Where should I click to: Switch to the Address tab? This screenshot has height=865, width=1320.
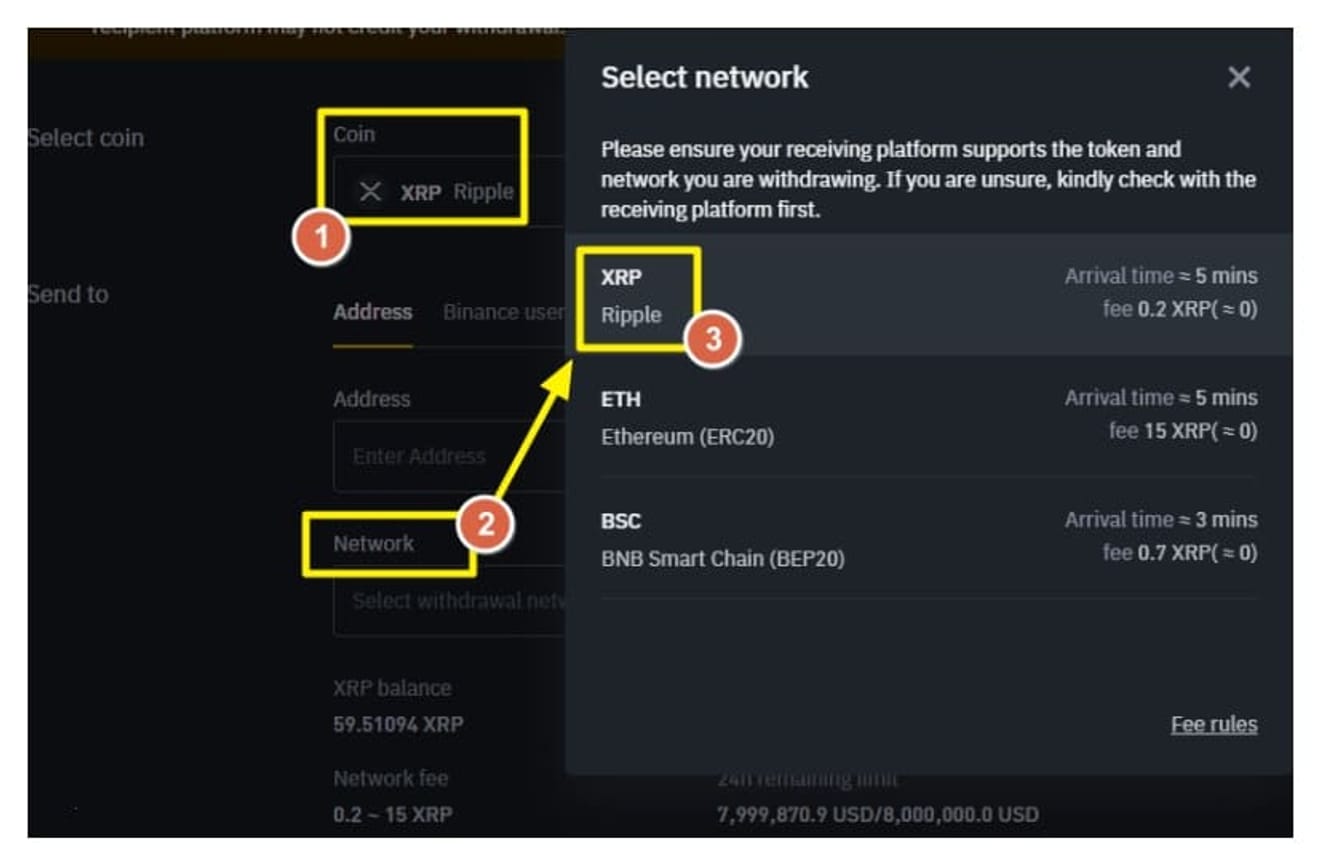(373, 312)
